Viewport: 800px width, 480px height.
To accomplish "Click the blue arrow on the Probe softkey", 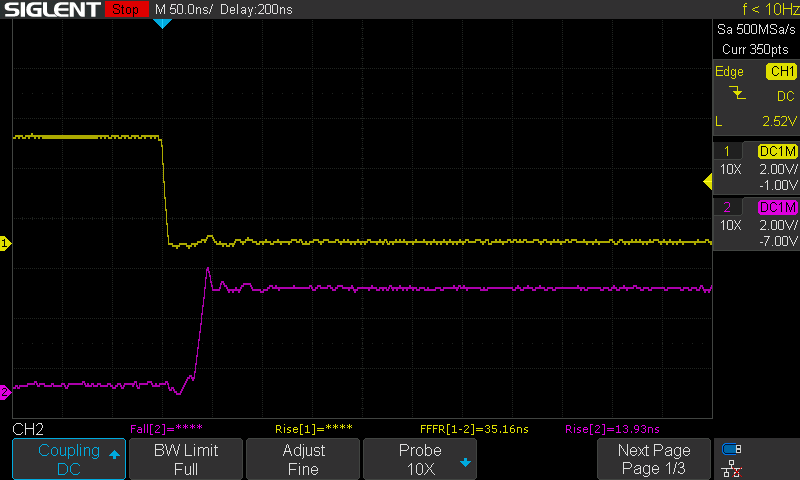I will pos(465,462).
